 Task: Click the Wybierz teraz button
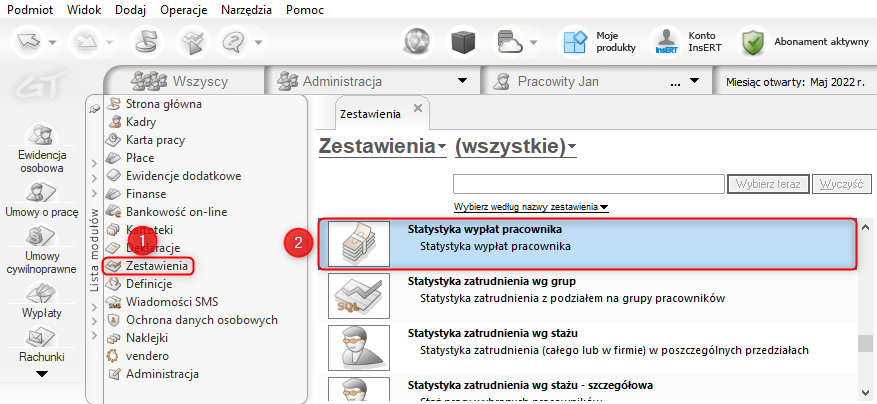[x=768, y=184]
